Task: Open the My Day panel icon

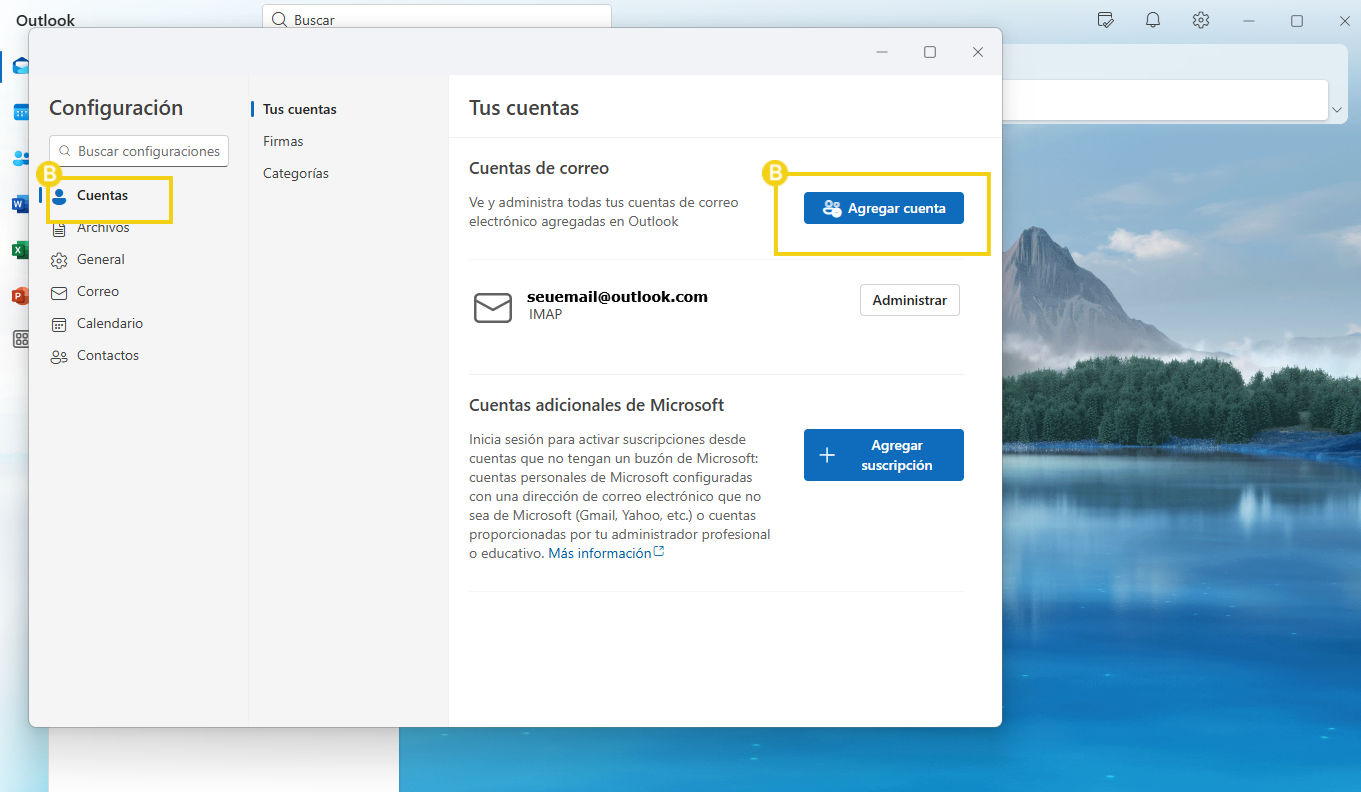Action: tap(1105, 20)
